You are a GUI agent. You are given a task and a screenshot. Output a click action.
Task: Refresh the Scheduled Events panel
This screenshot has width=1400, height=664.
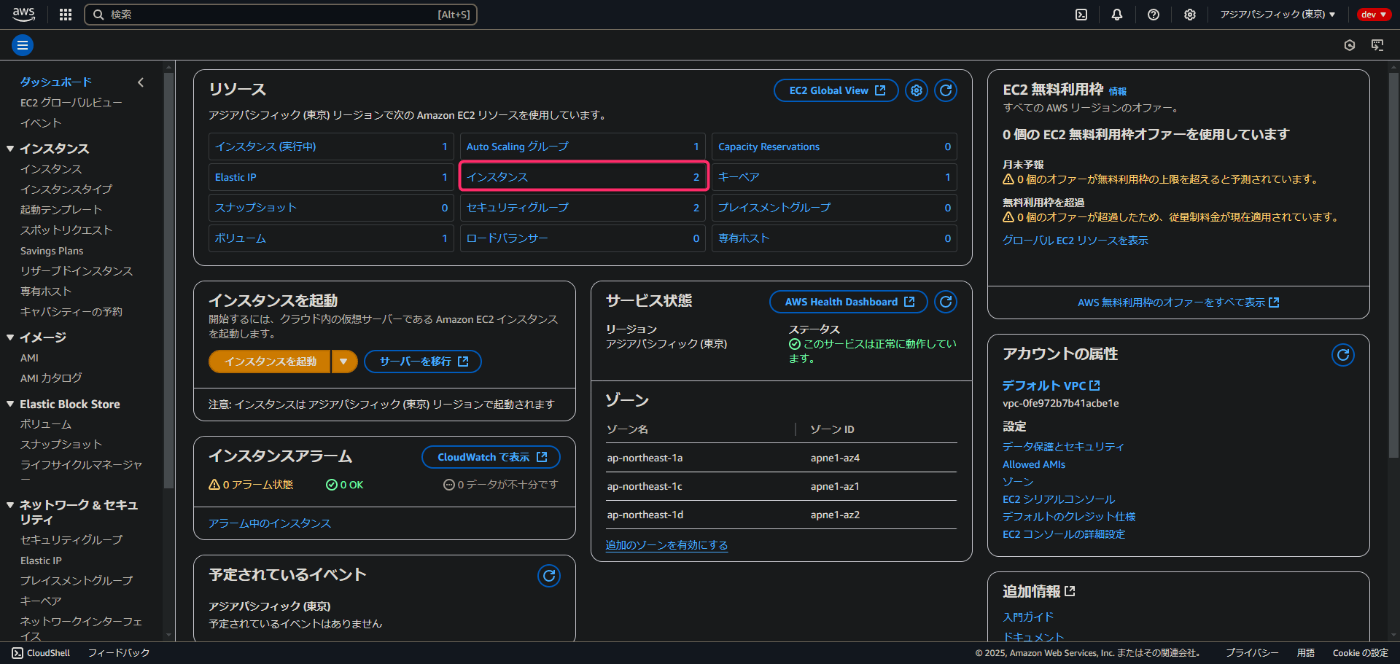548,575
